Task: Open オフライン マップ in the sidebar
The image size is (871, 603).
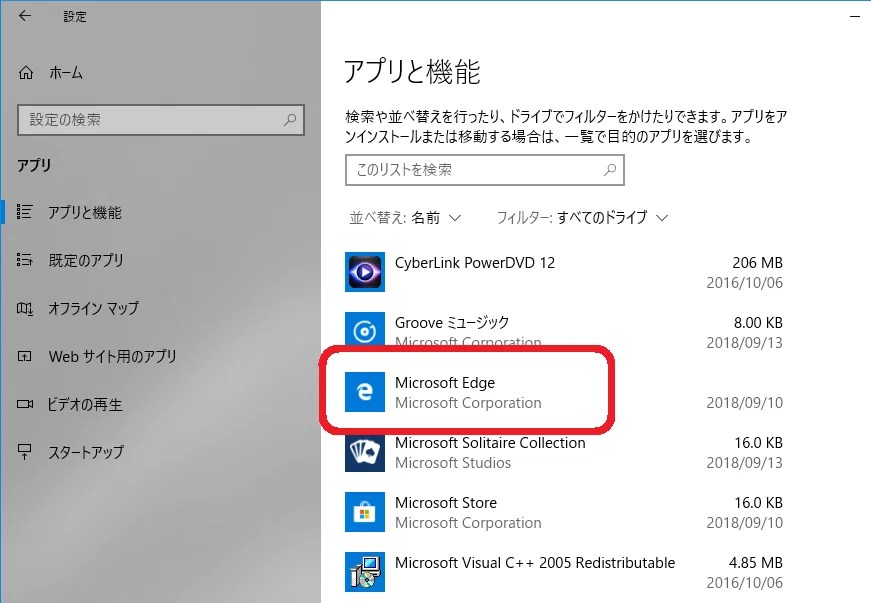Action: click(93, 308)
